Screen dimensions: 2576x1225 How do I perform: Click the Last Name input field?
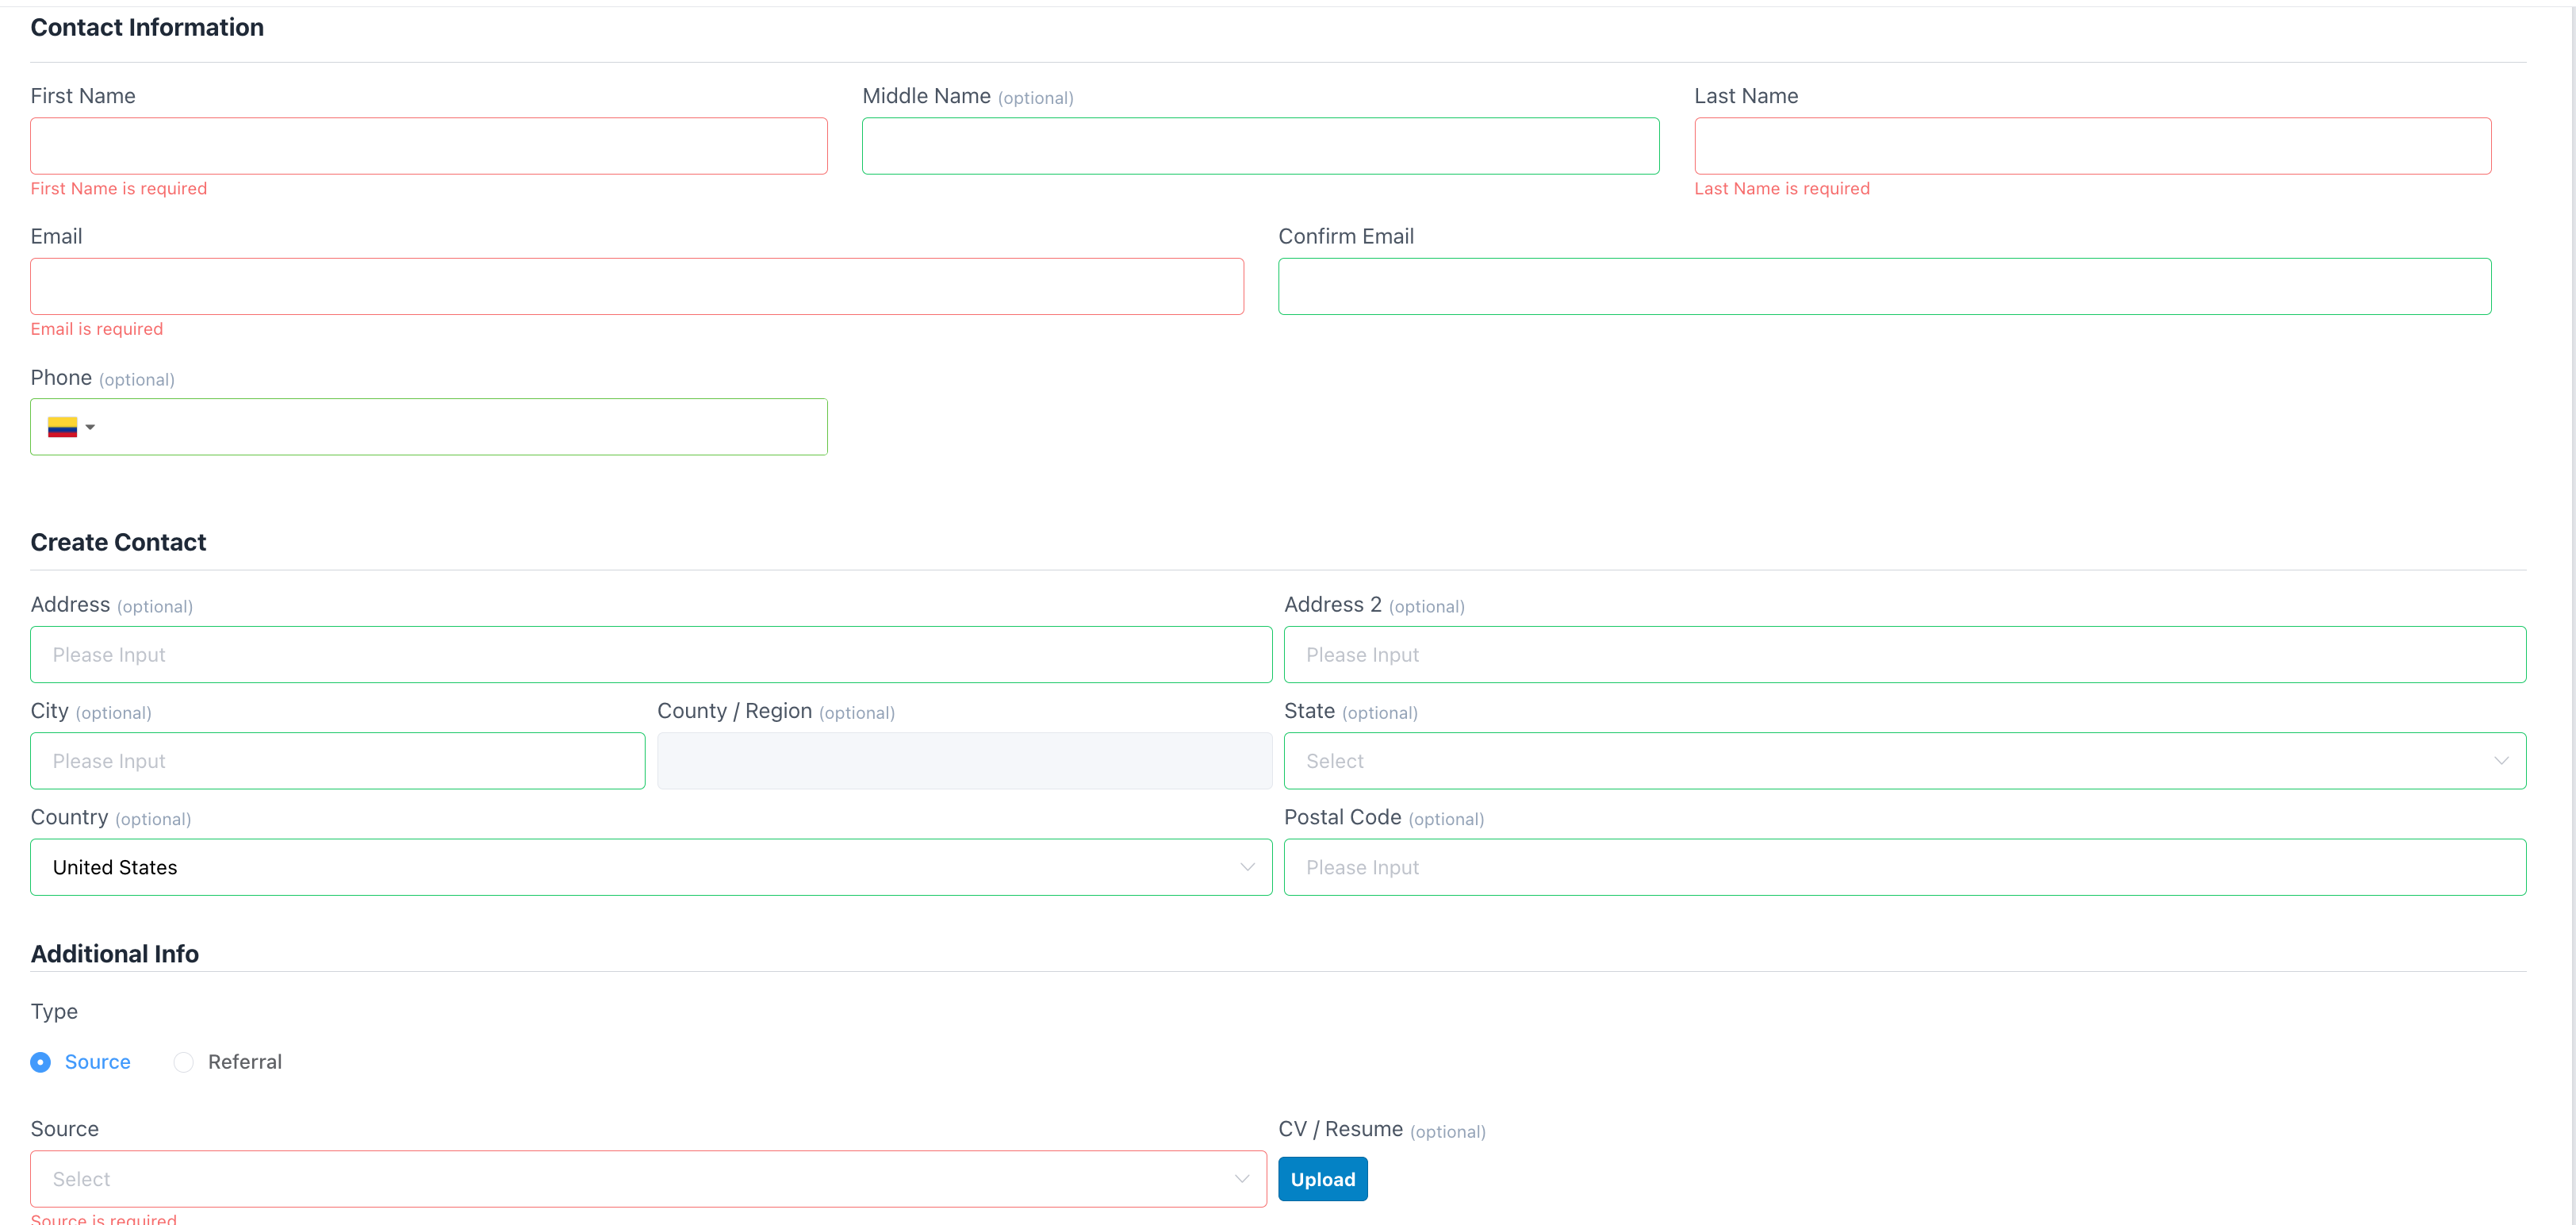(x=2092, y=146)
